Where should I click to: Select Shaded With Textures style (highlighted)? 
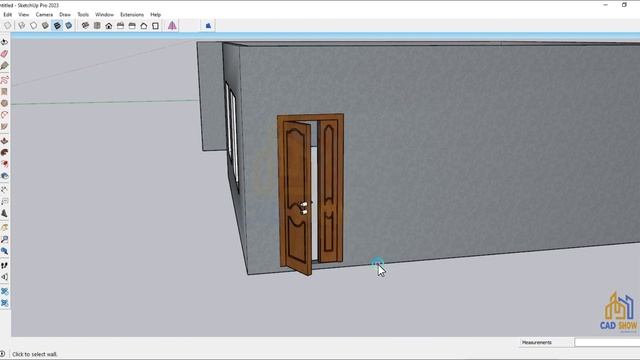[x=57, y=26]
